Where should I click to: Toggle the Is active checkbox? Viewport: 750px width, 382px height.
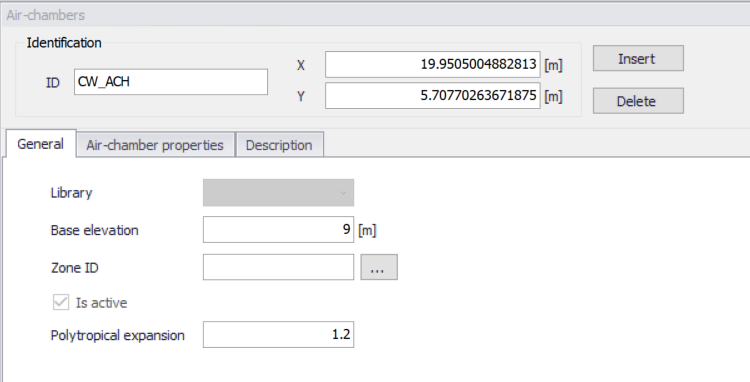(x=61, y=303)
